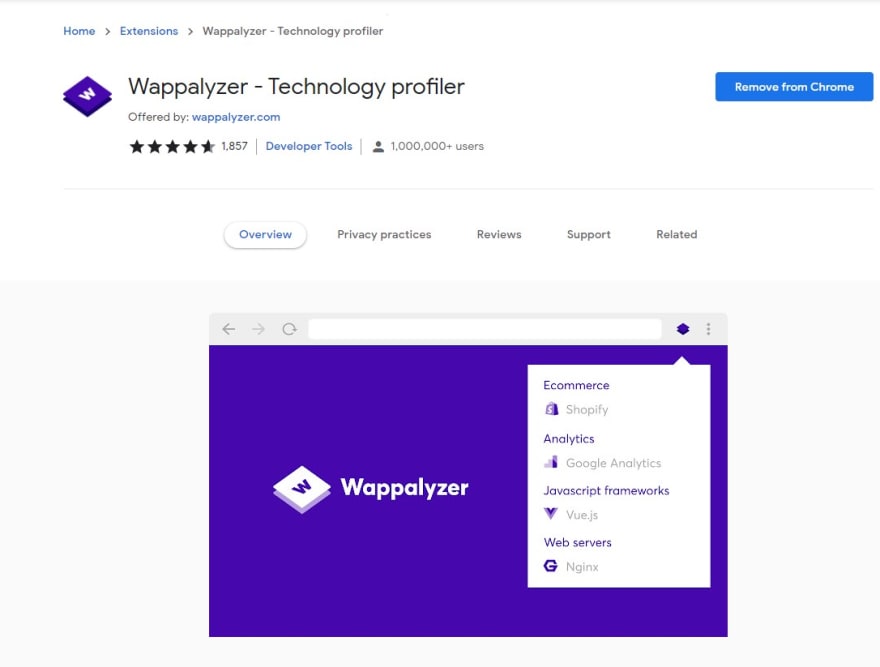Open the Support tab
Screen dimensions: 880x667
tap(589, 235)
